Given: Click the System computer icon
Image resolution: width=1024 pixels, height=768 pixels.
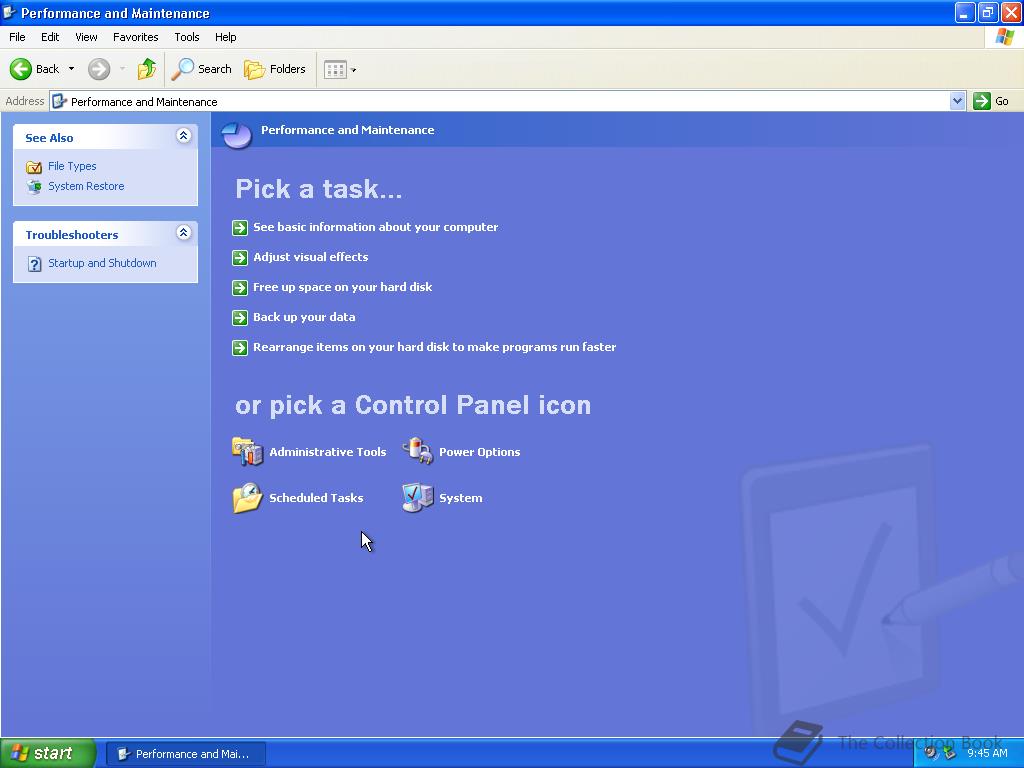Looking at the screenshot, I should click(417, 498).
